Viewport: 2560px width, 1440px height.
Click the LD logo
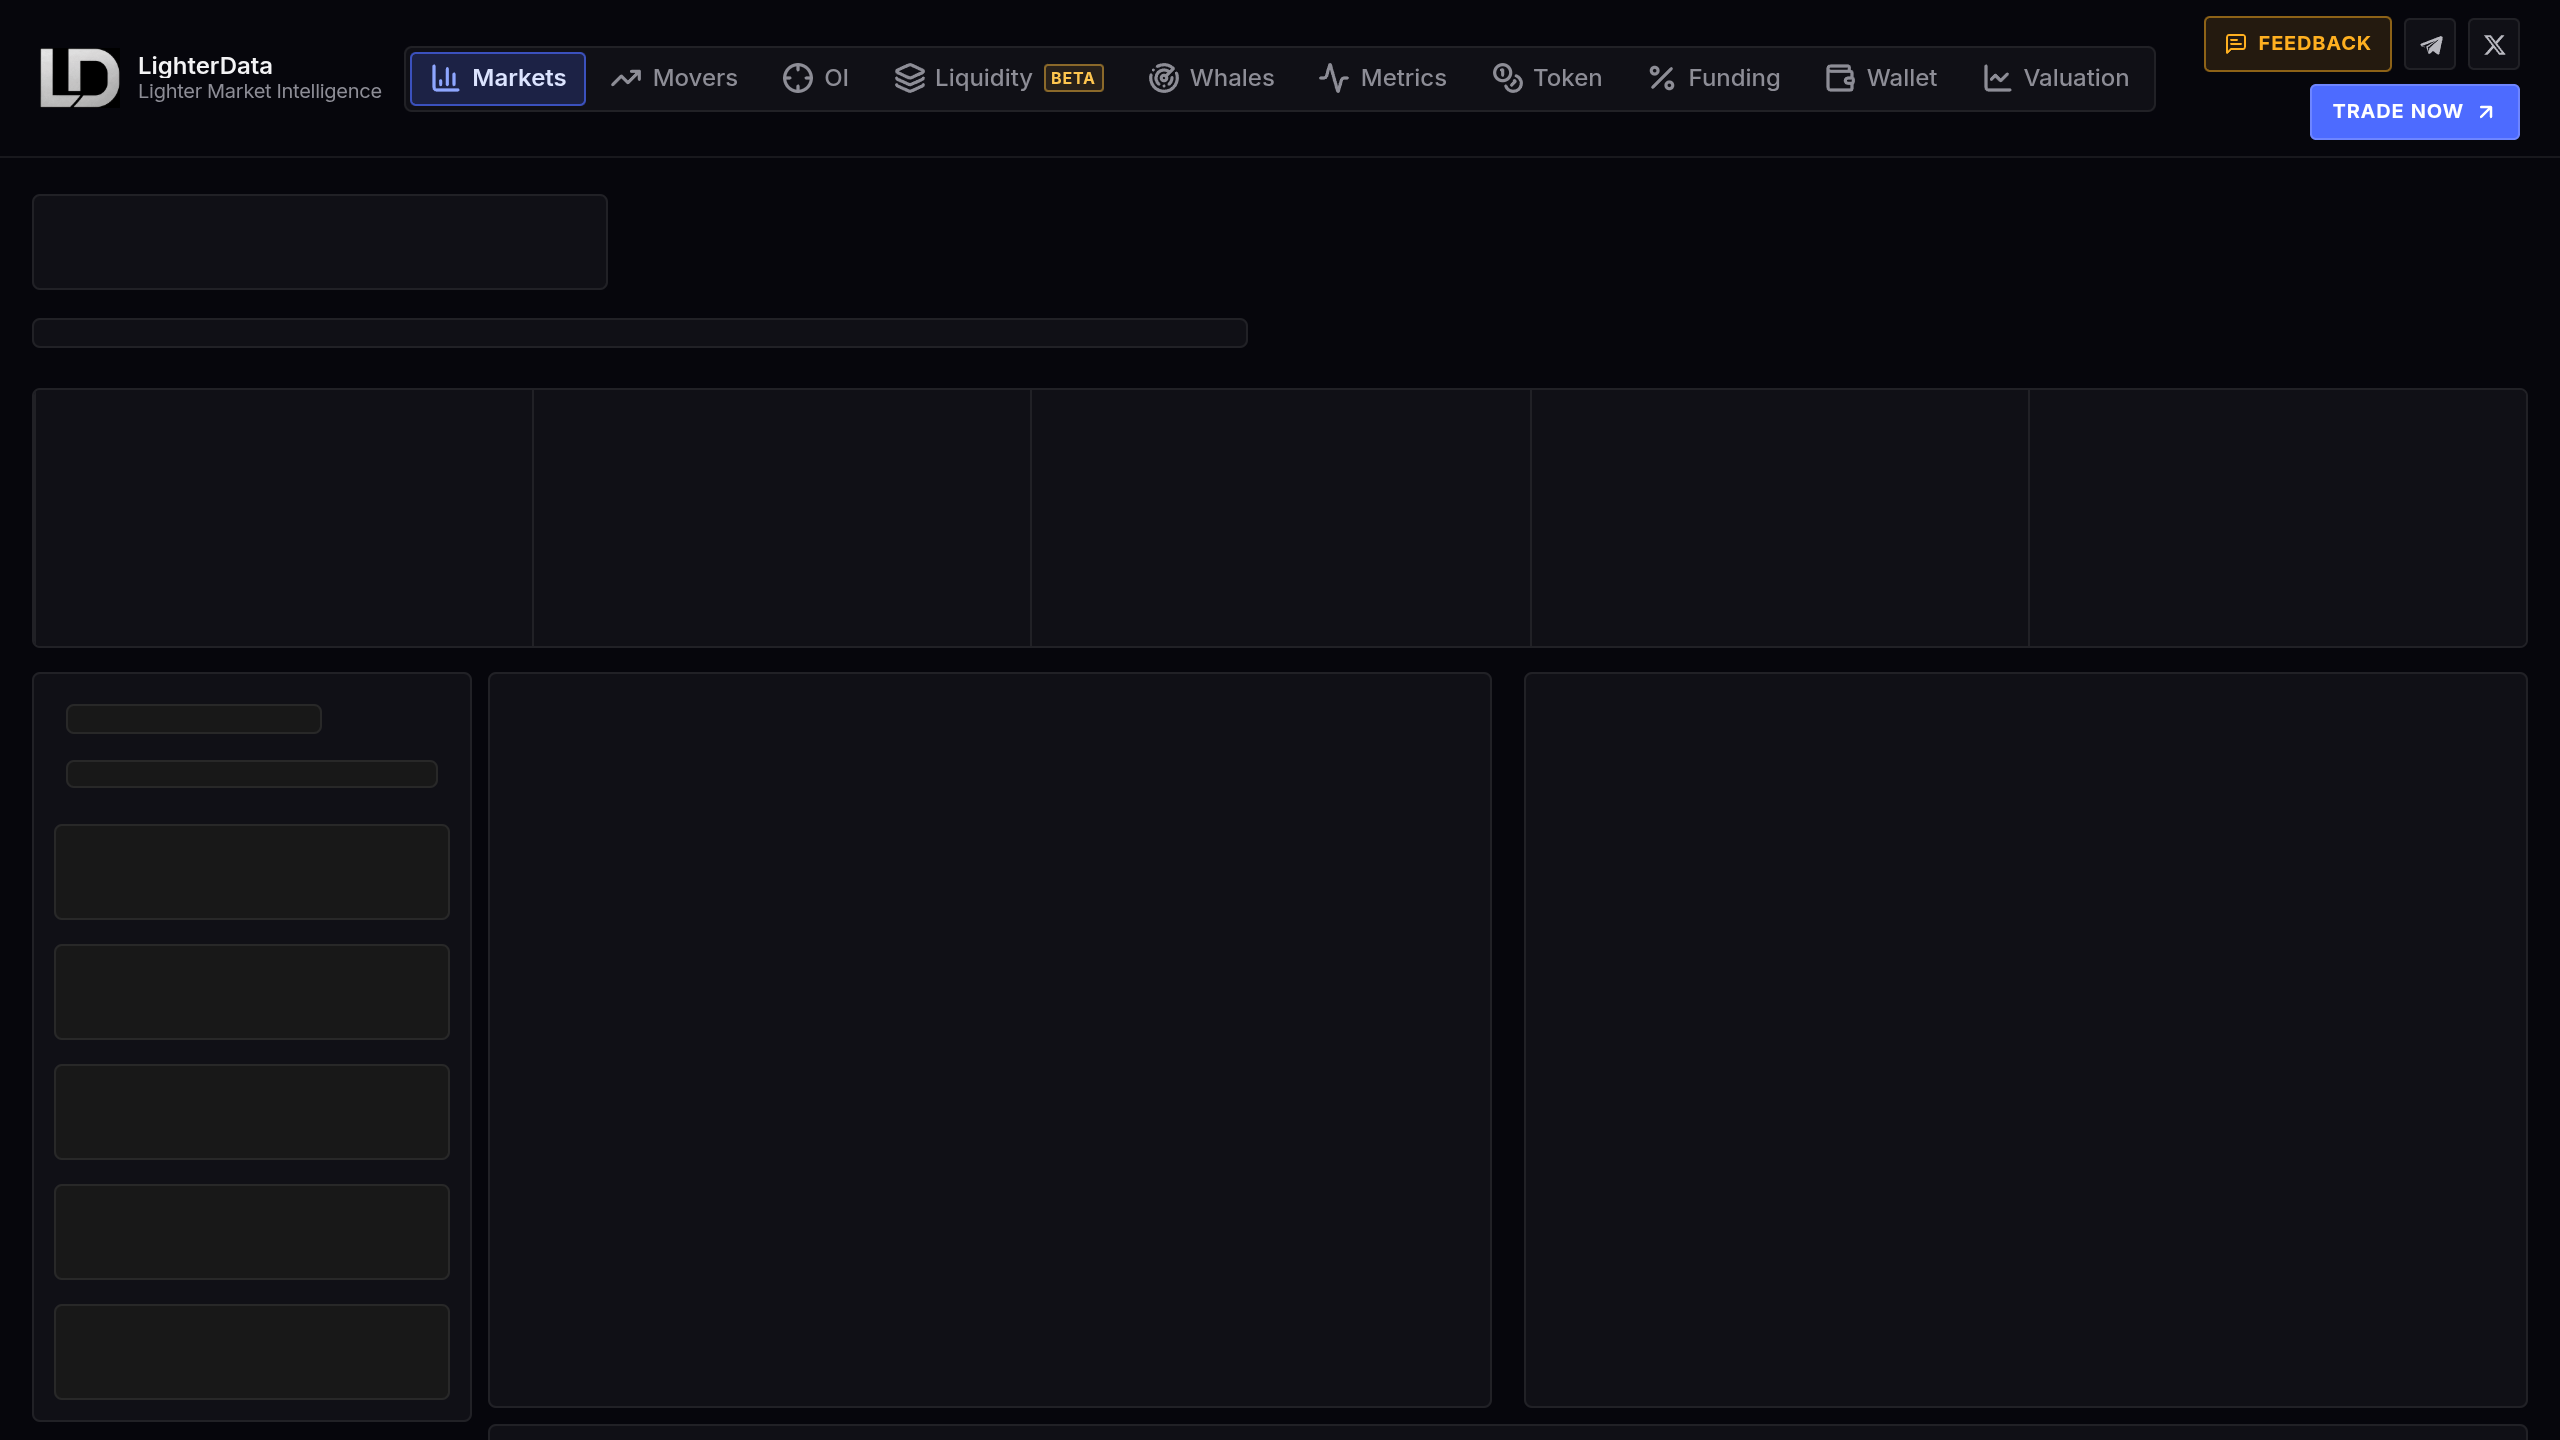click(79, 78)
